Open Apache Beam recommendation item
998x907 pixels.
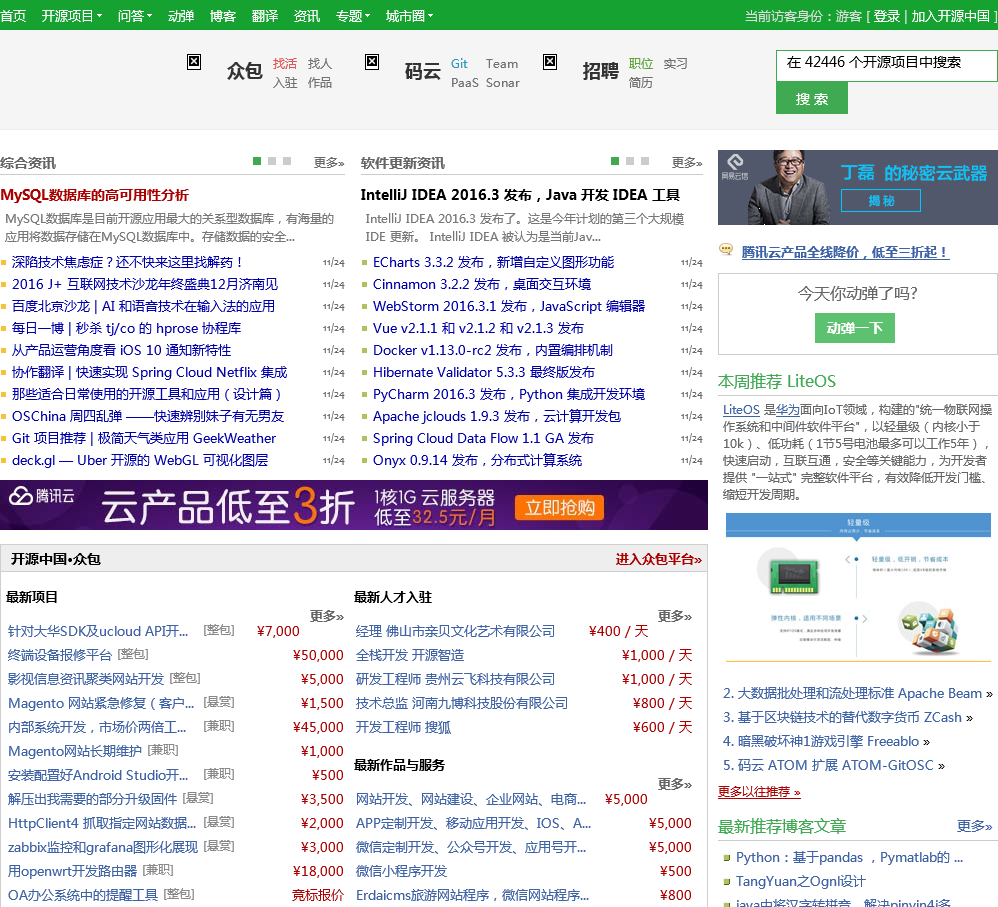[x=858, y=693]
